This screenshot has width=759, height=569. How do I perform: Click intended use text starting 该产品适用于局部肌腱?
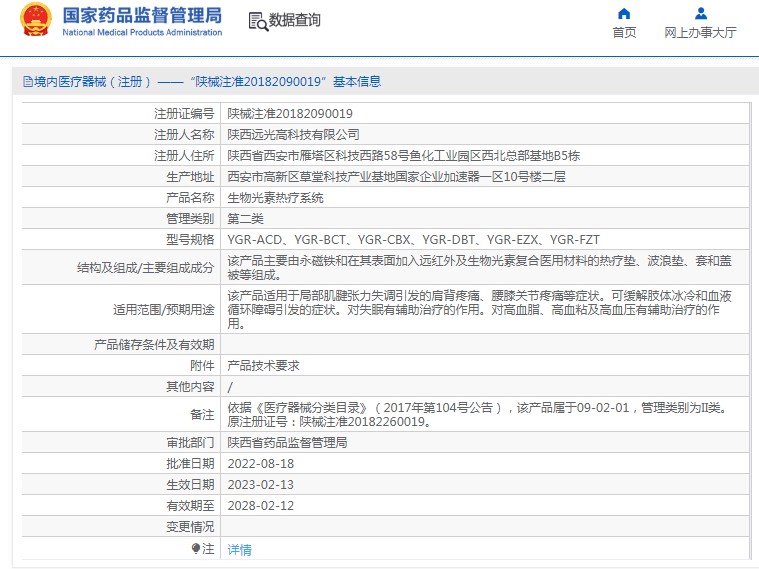tap(479, 309)
